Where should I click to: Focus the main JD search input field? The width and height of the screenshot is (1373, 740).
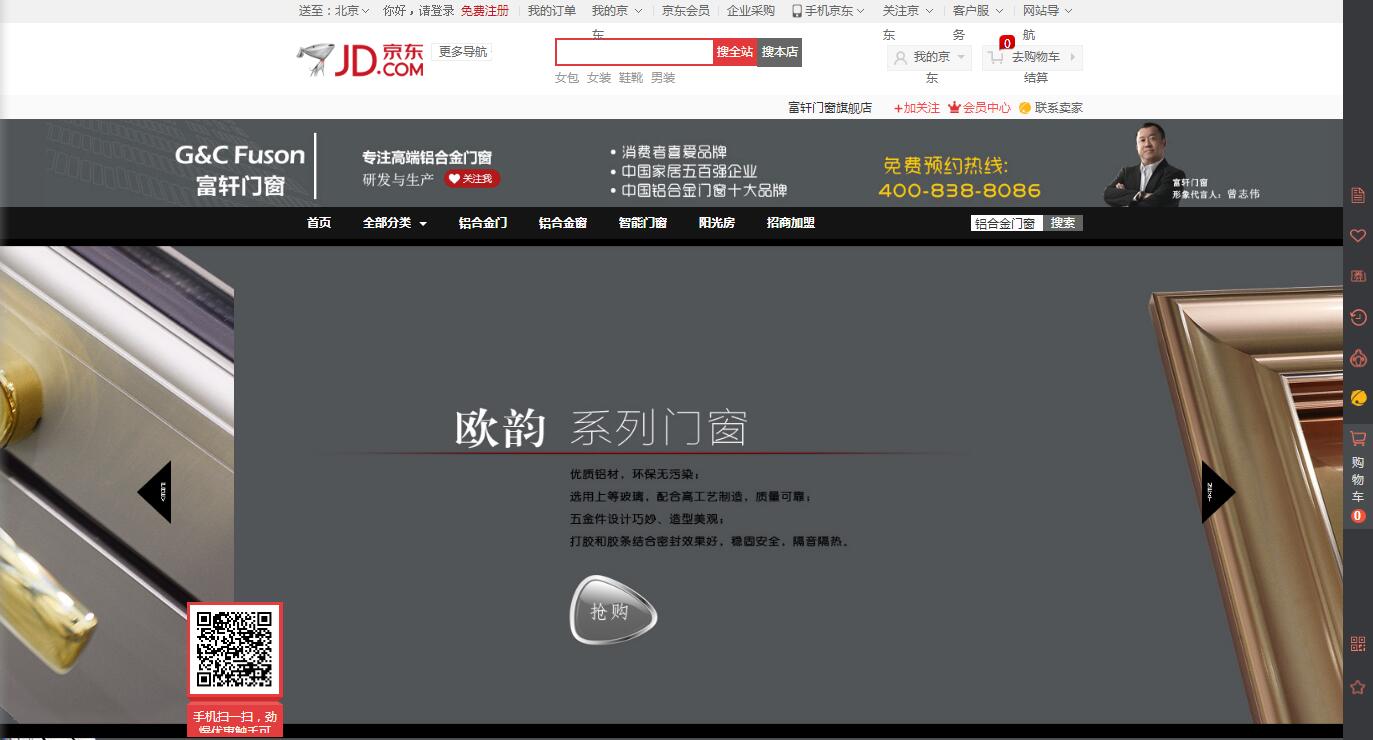(634, 52)
